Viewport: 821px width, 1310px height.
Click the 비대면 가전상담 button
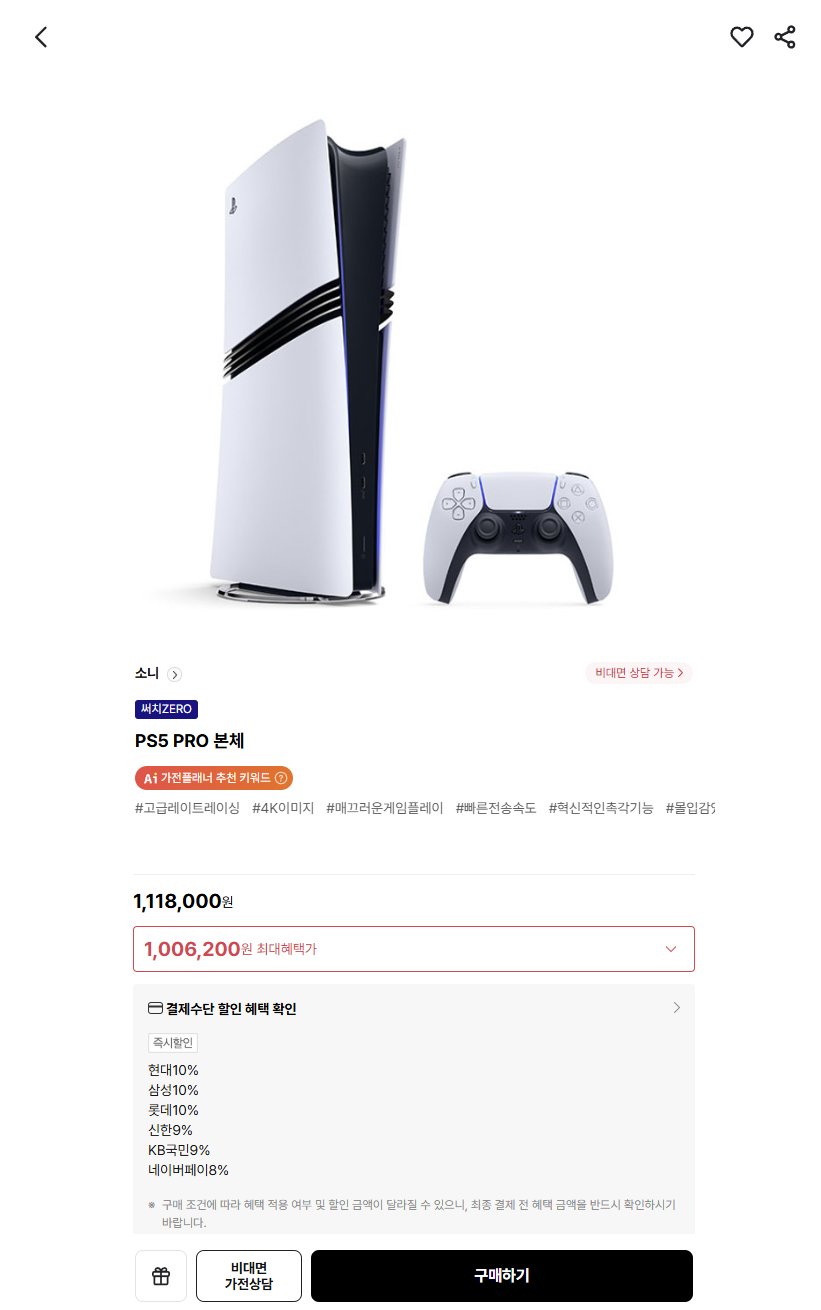click(249, 1276)
